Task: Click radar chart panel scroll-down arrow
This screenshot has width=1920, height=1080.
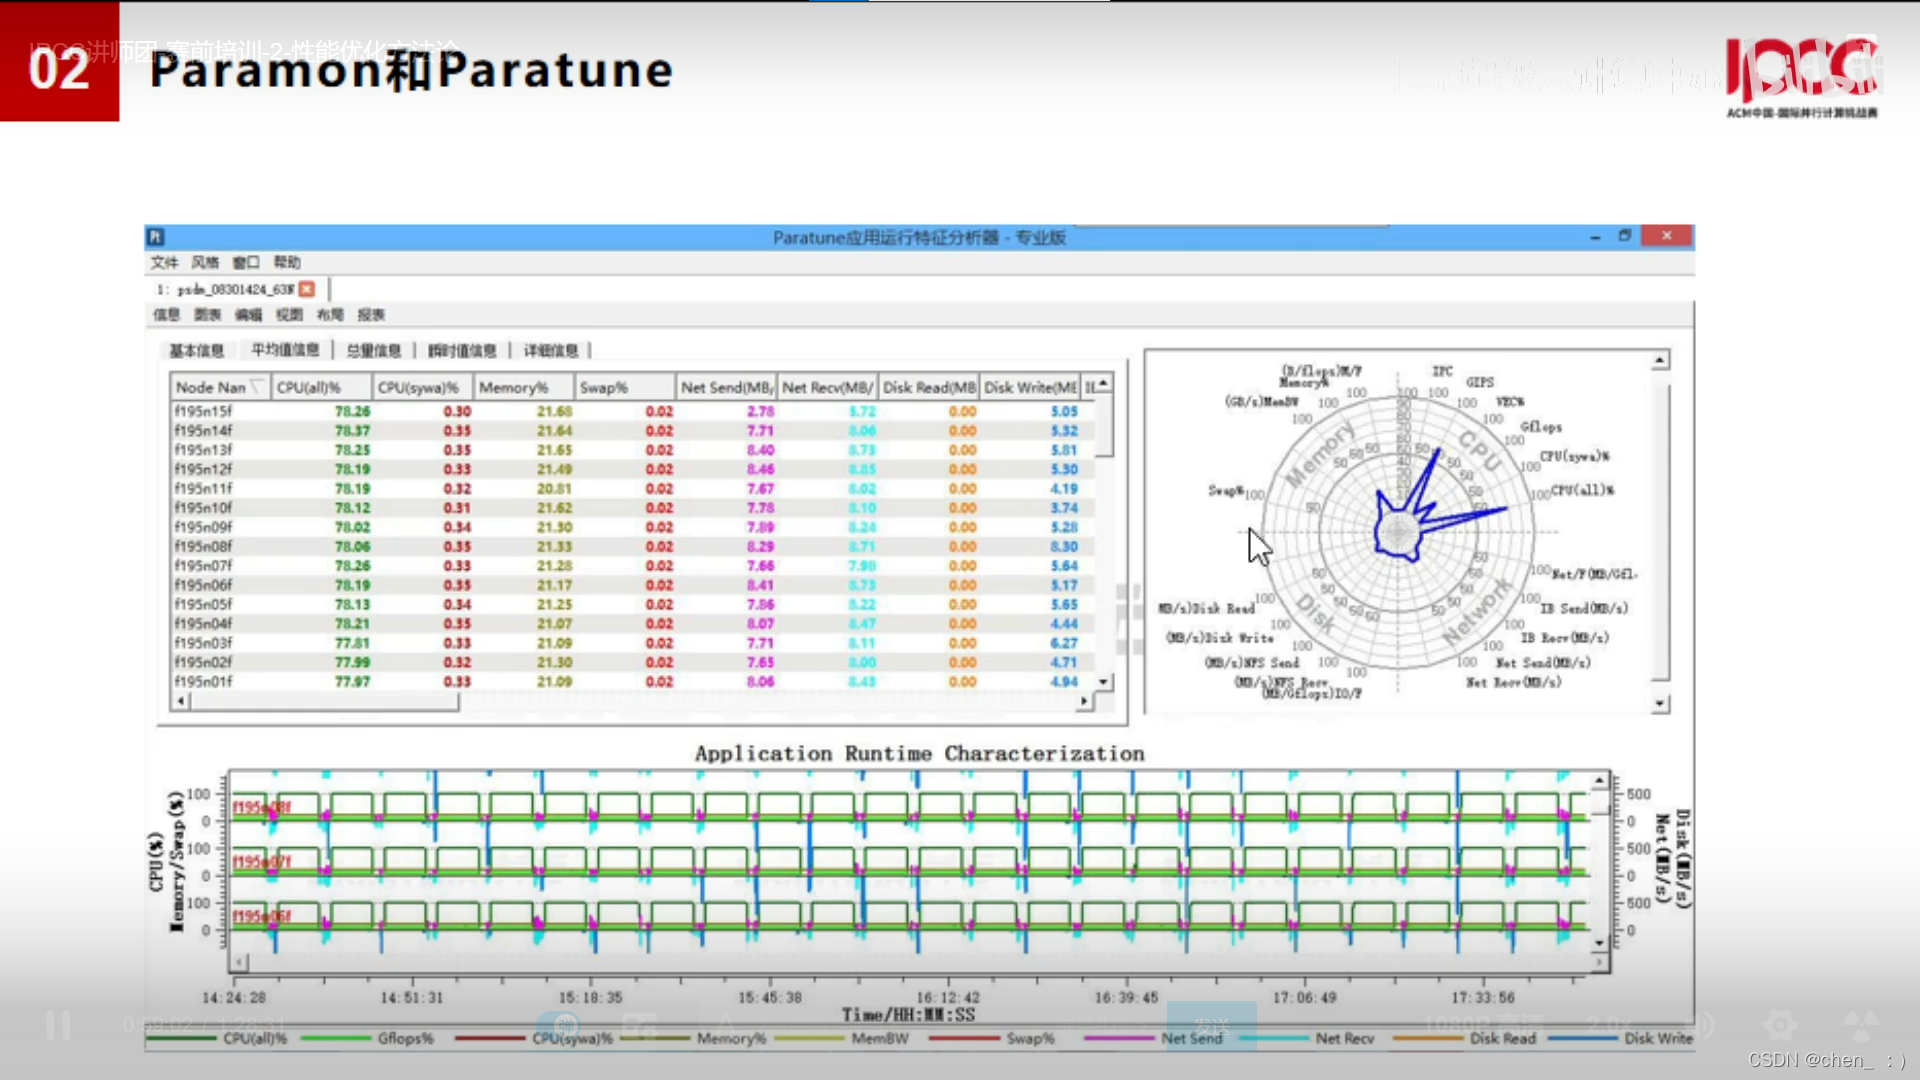Action: [1660, 704]
